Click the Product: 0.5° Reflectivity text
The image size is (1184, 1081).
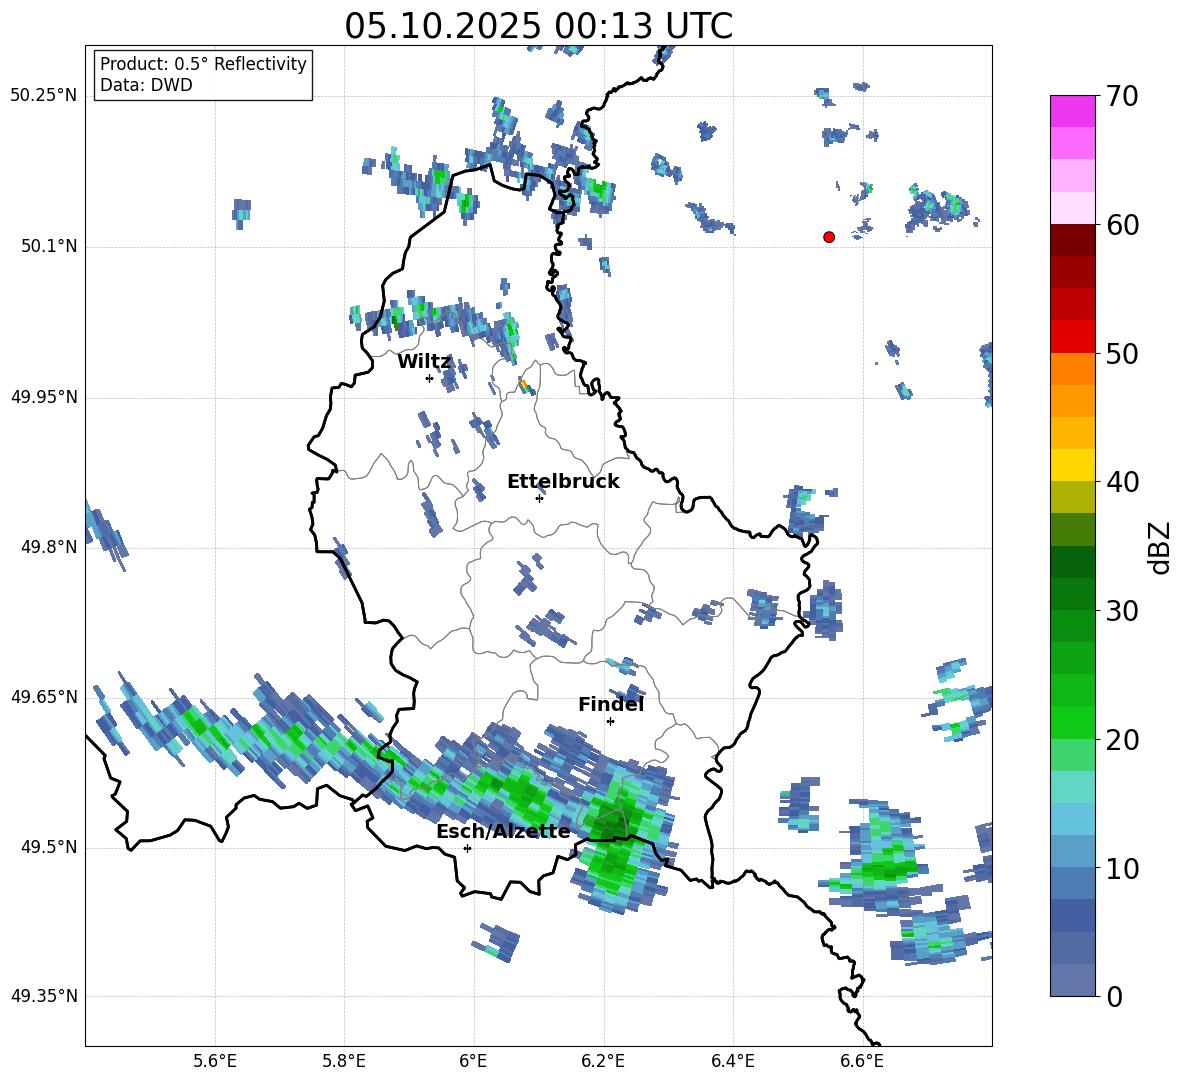coord(203,64)
